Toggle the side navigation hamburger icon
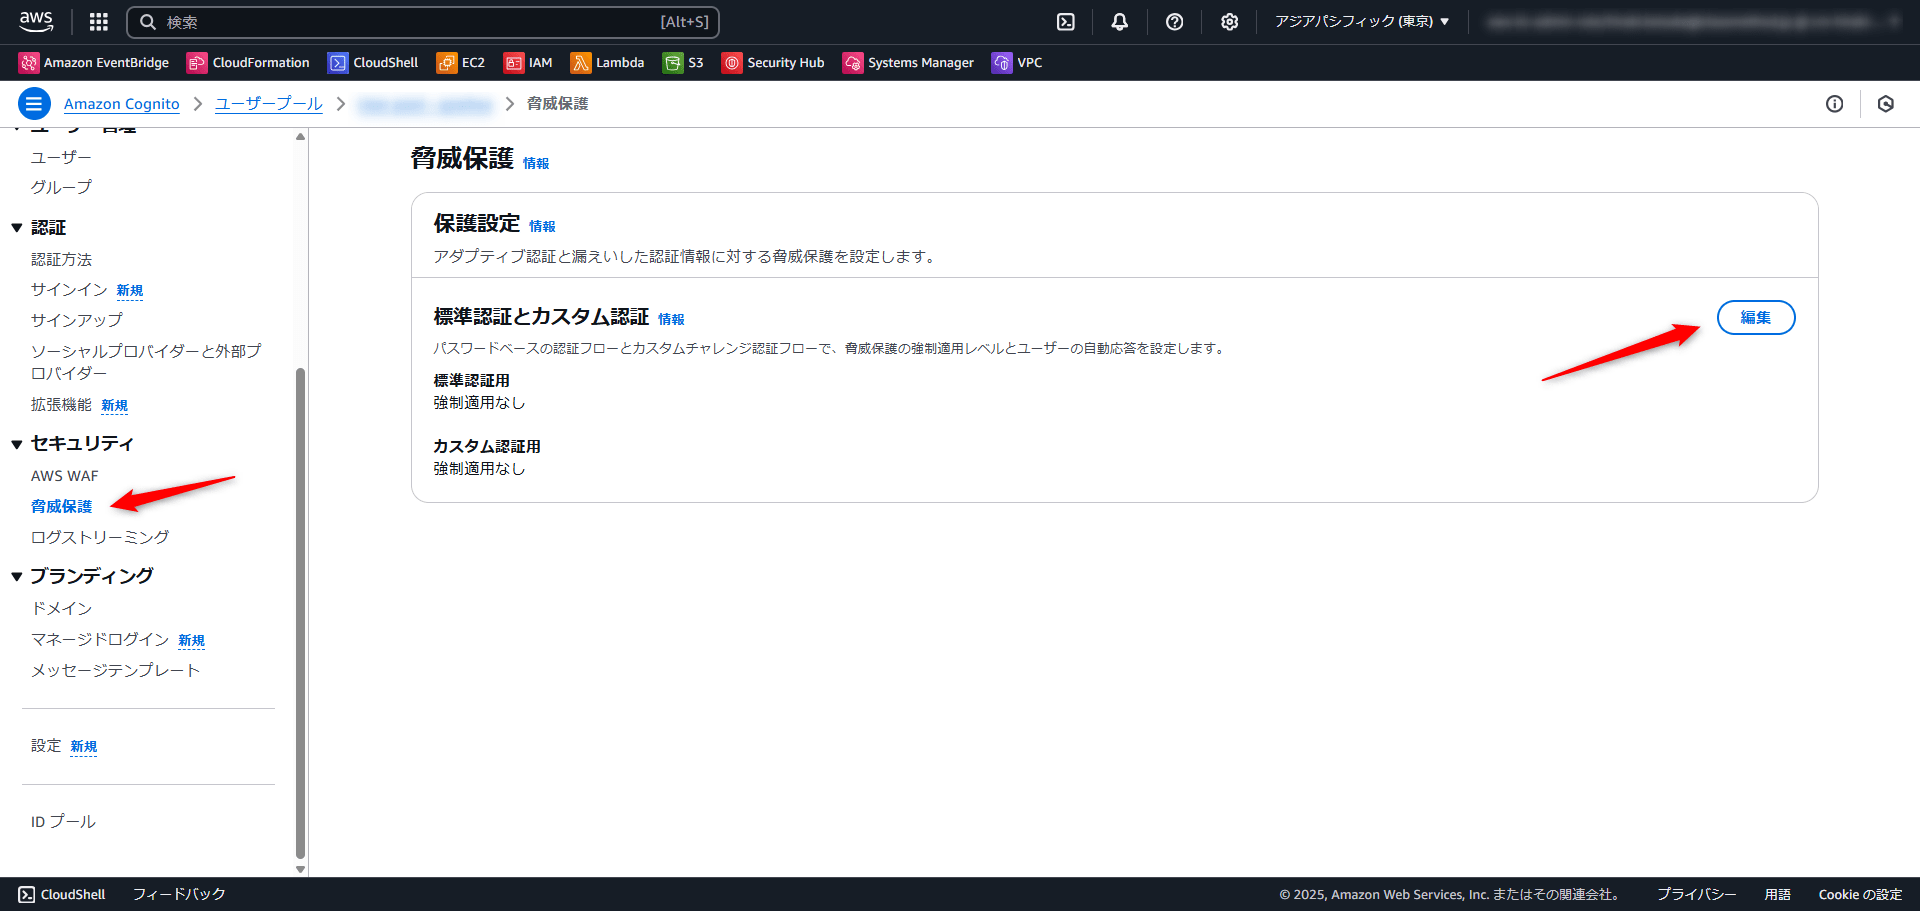The width and height of the screenshot is (1920, 911). tap(34, 103)
